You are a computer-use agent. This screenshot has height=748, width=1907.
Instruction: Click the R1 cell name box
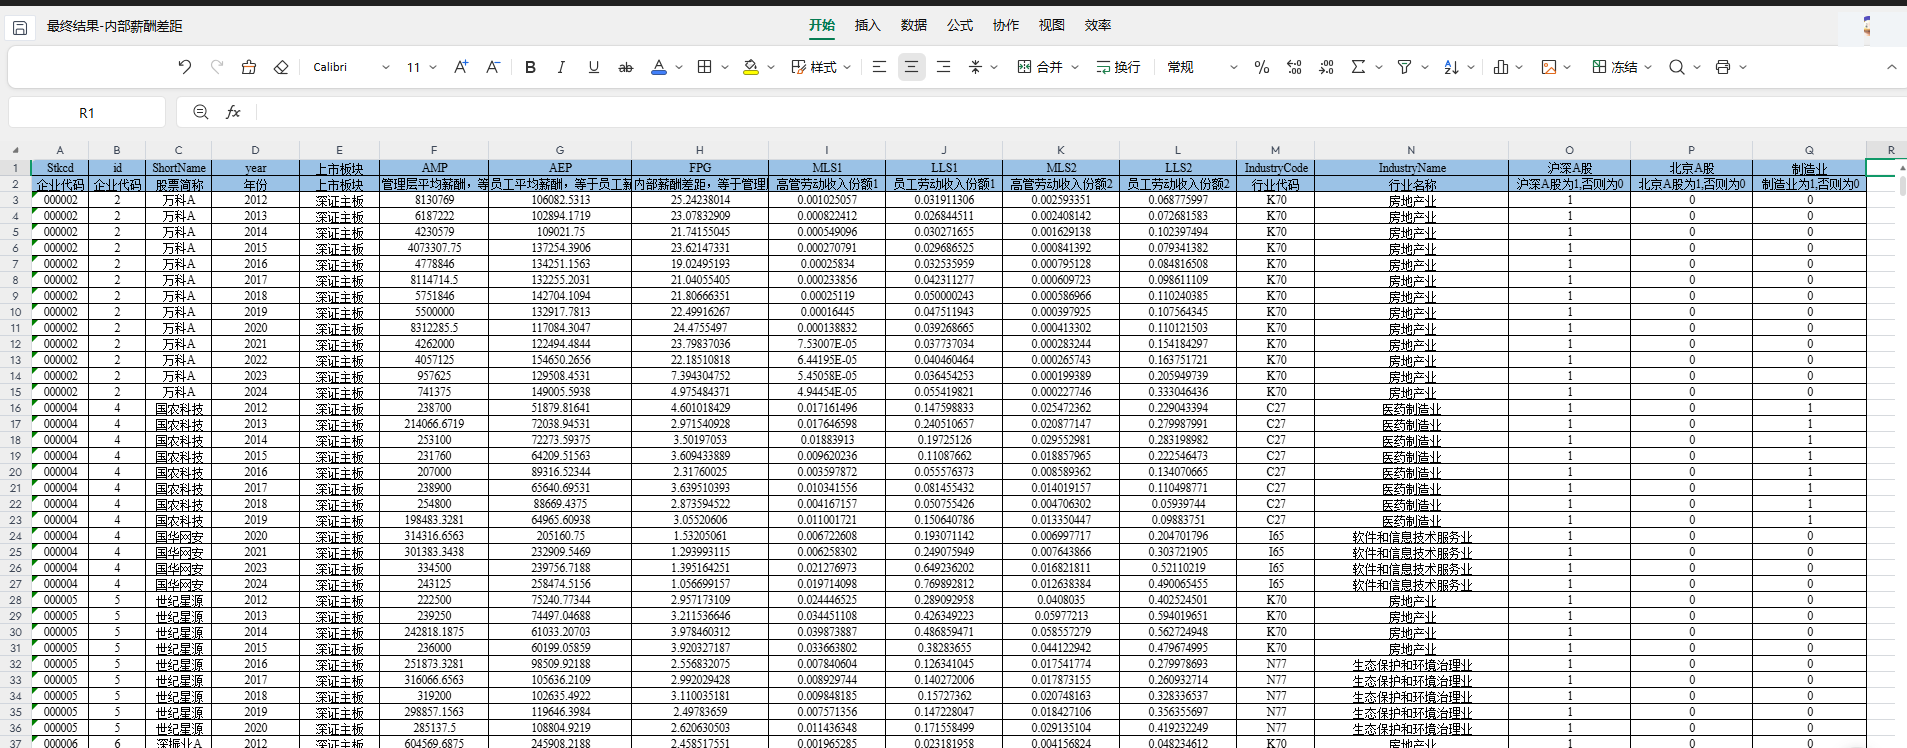(87, 112)
